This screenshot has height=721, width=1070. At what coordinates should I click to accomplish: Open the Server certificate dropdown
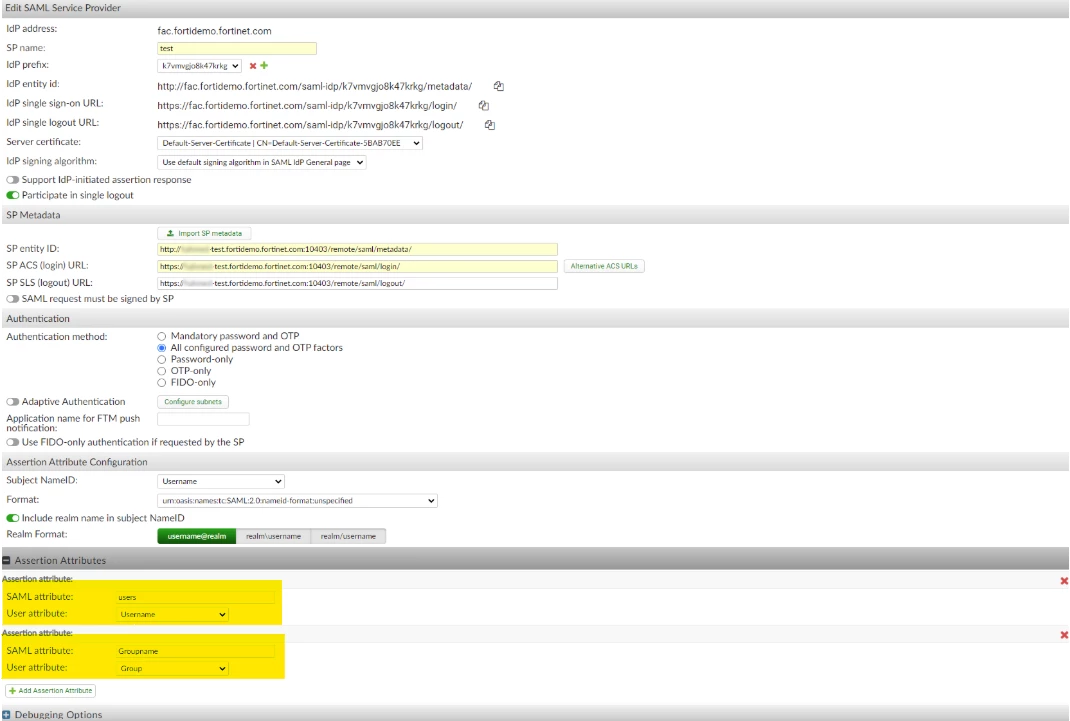(x=290, y=143)
